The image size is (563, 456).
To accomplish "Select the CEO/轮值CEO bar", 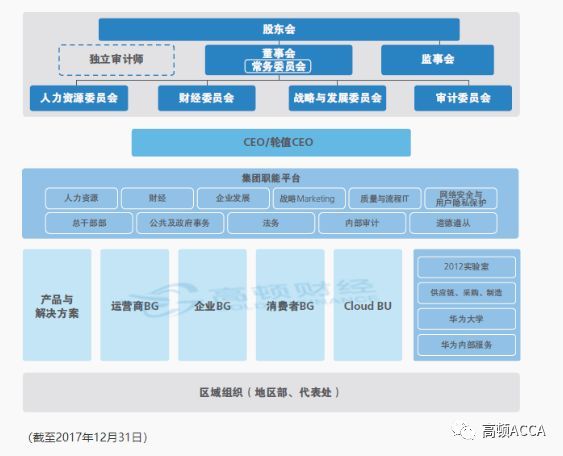I will [271, 142].
